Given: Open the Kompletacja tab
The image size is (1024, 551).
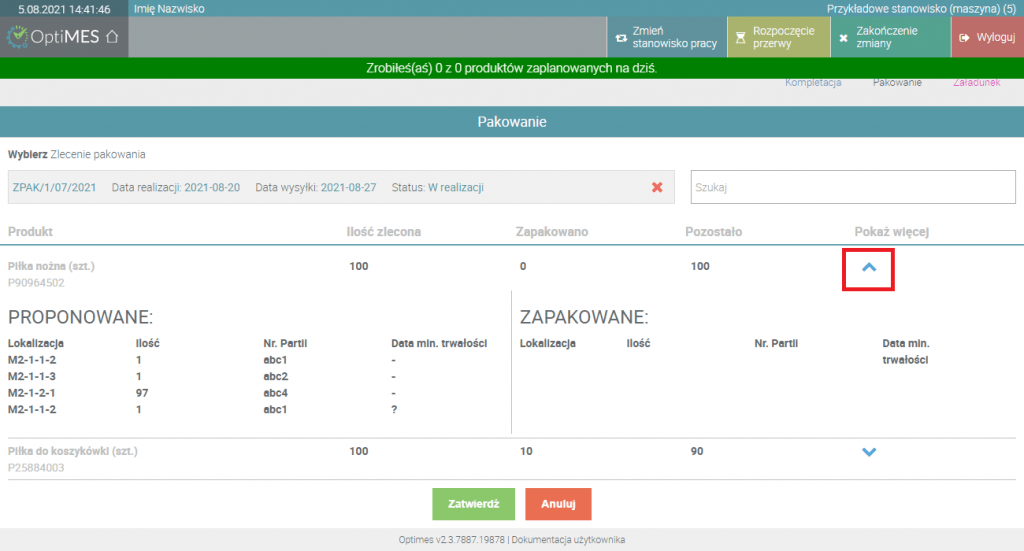Looking at the screenshot, I should 813,83.
